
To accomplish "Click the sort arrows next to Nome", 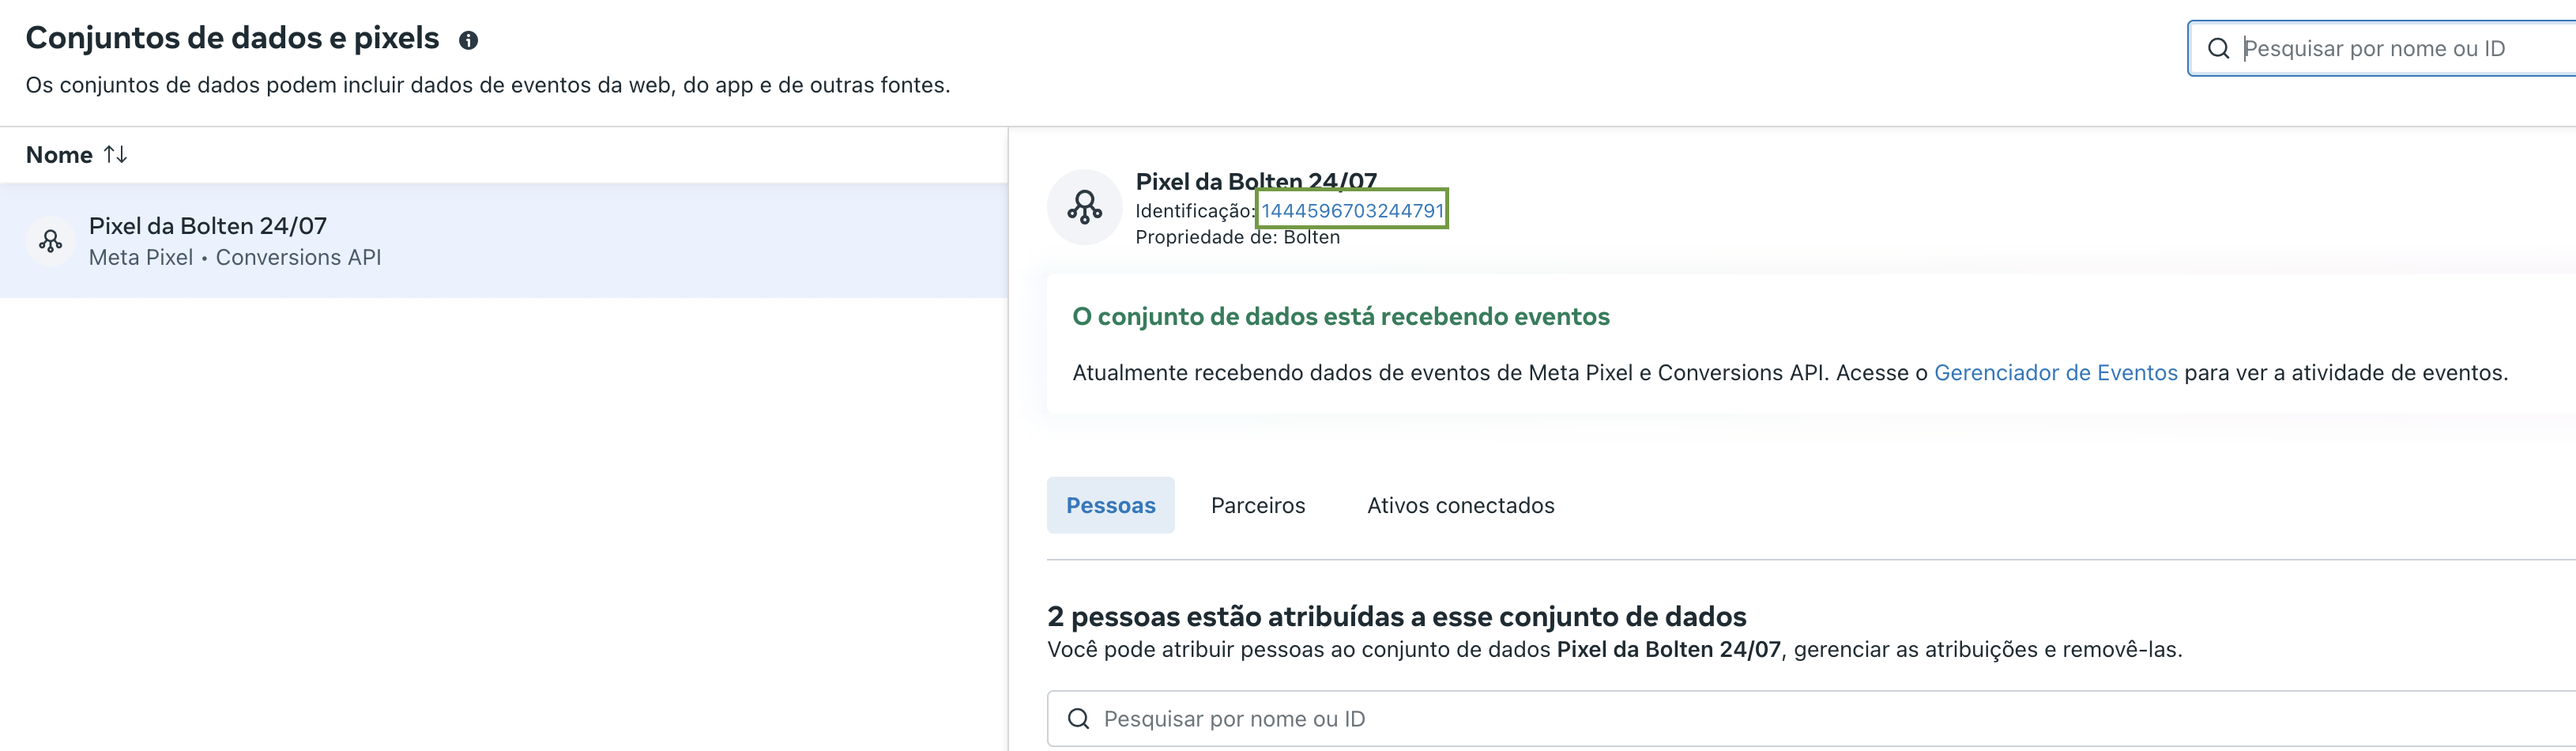I will coord(115,155).
